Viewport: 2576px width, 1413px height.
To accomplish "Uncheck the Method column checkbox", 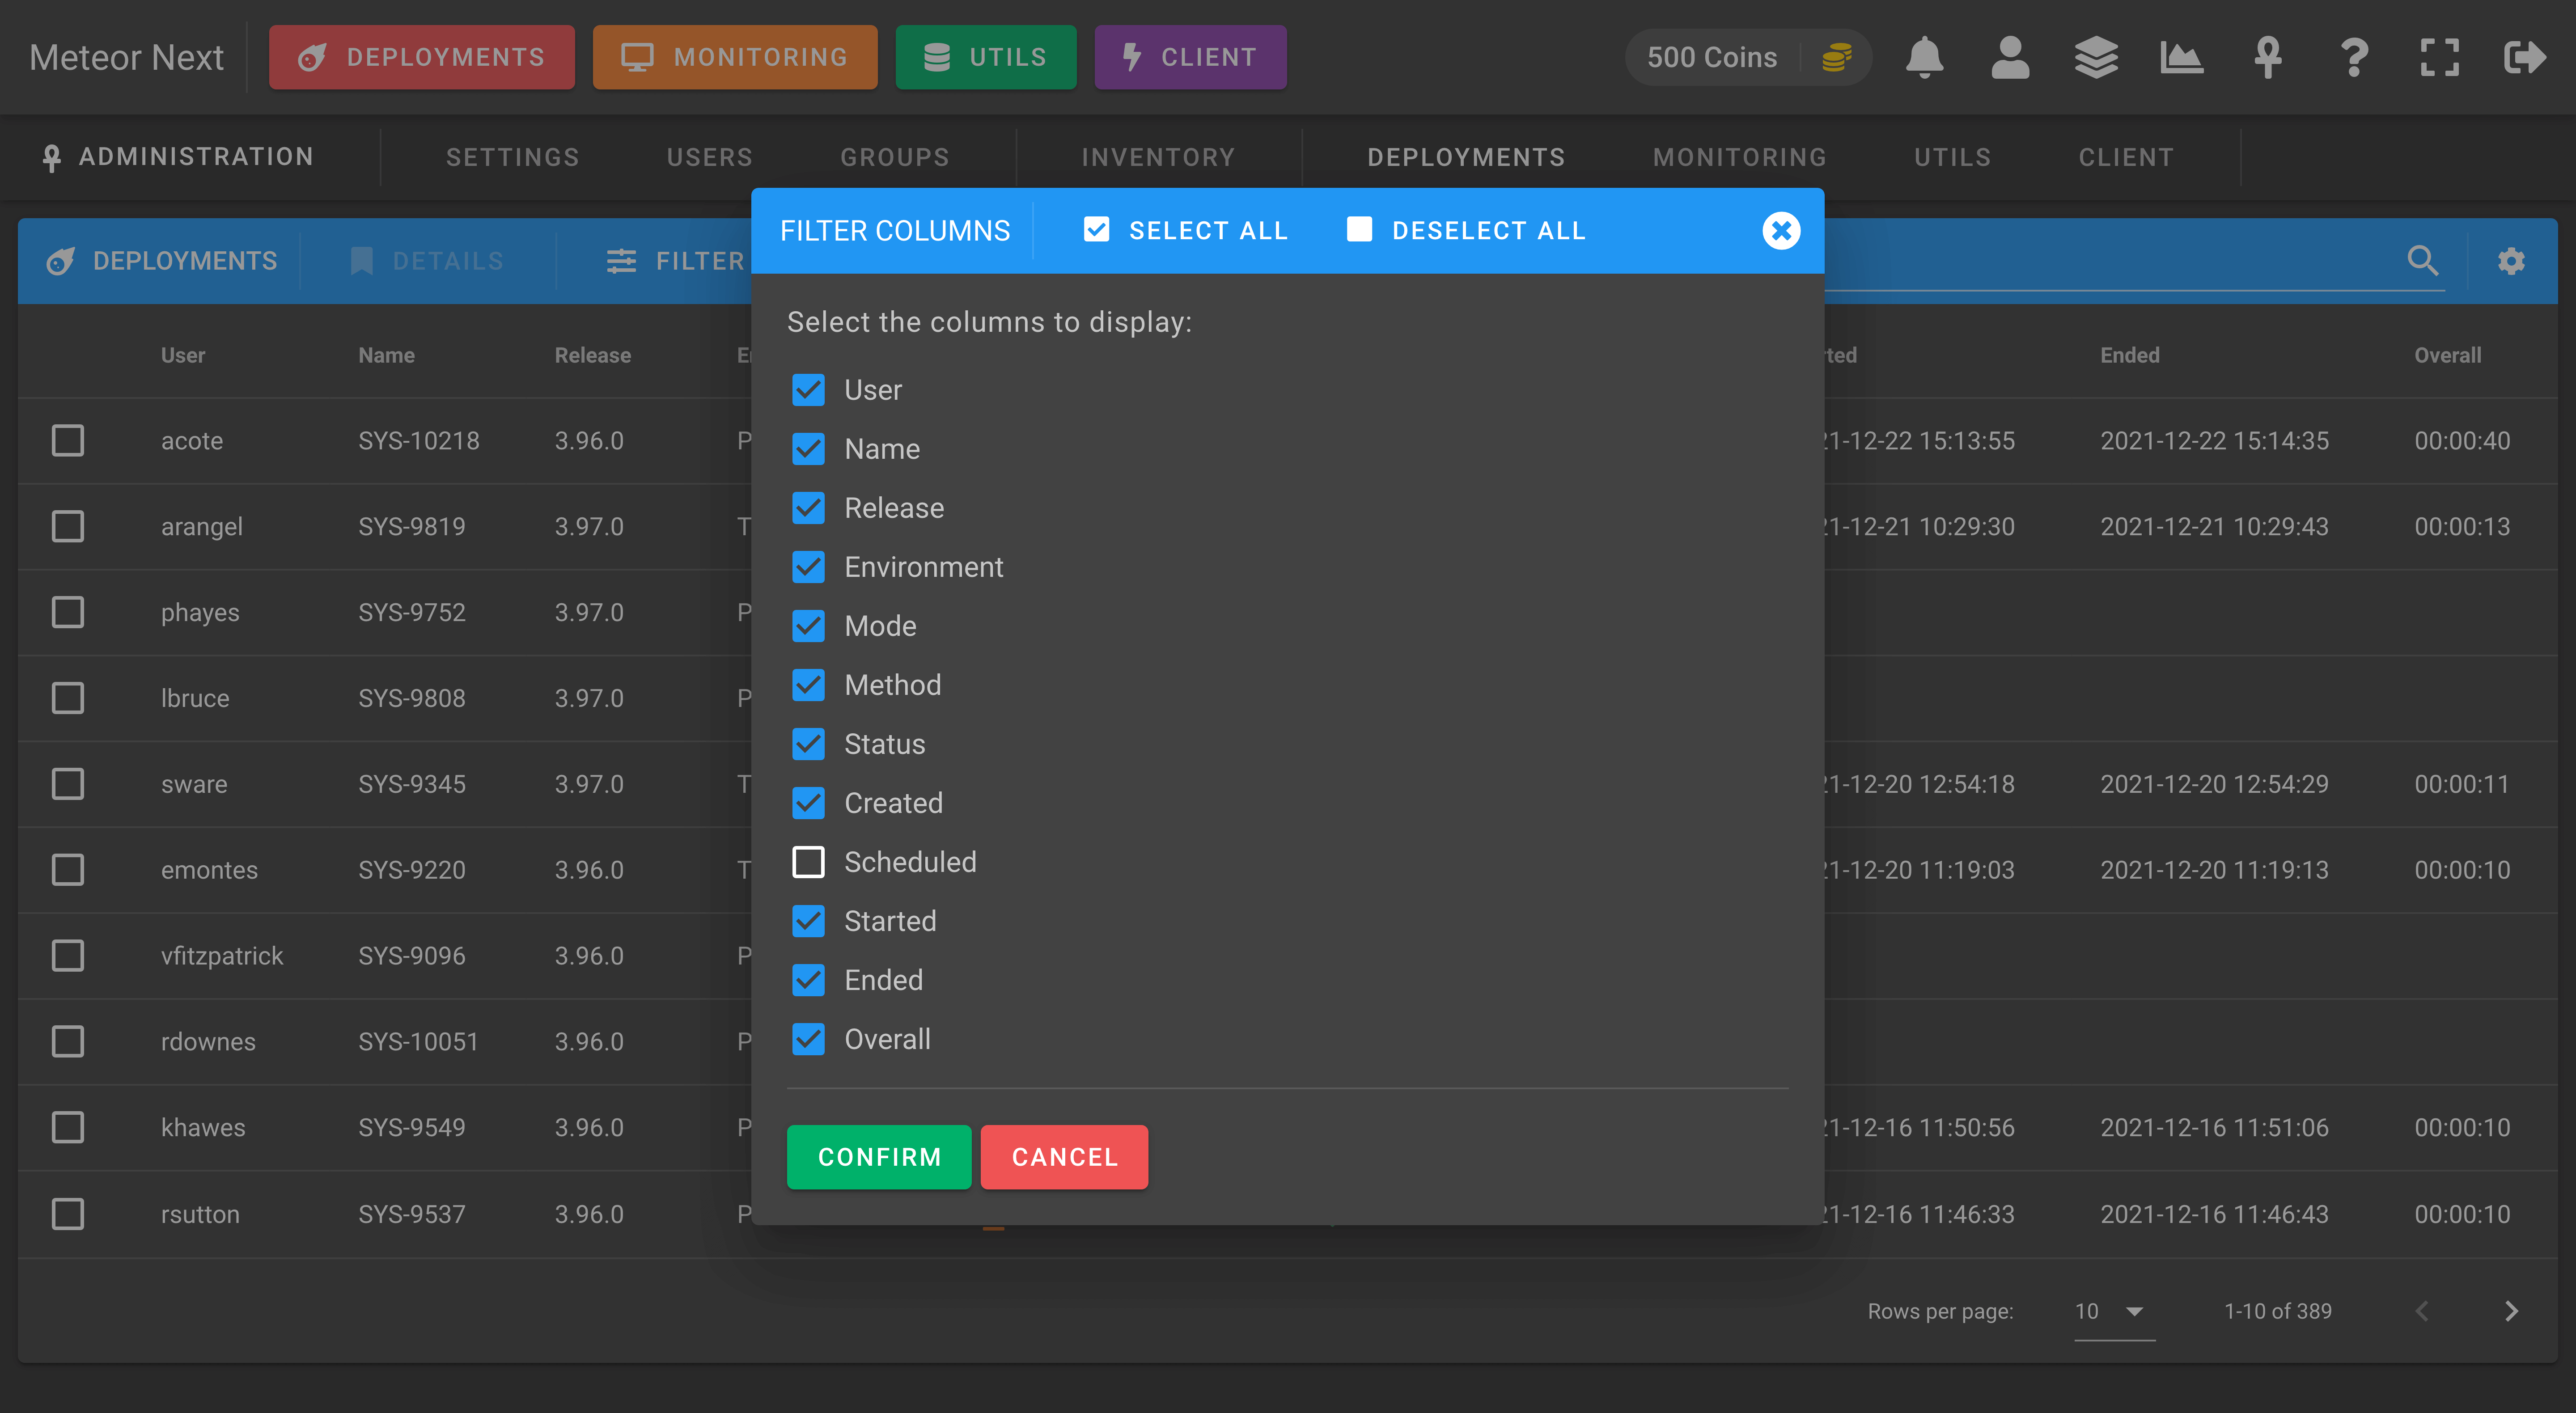I will pyautogui.click(x=808, y=685).
